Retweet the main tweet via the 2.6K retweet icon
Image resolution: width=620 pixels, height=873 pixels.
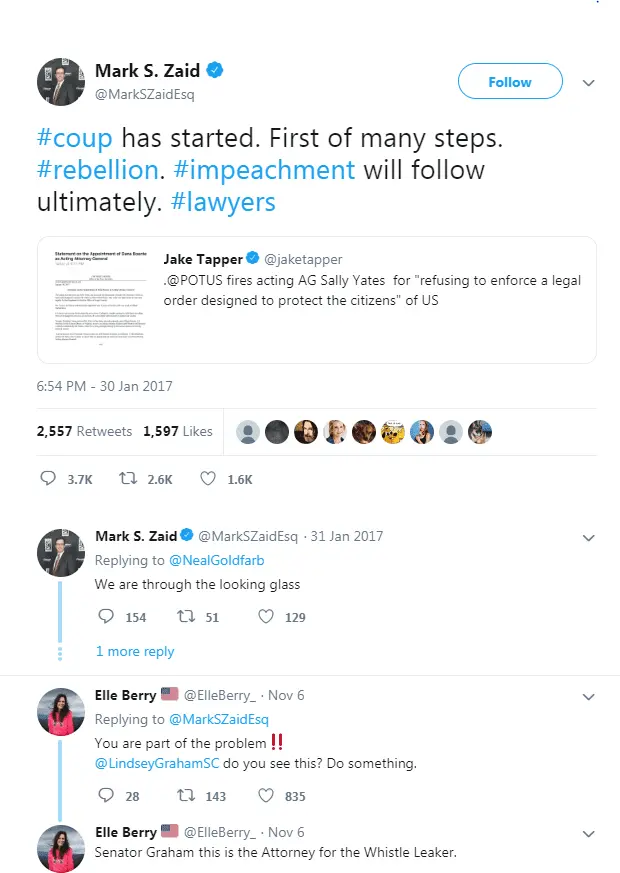click(129, 479)
